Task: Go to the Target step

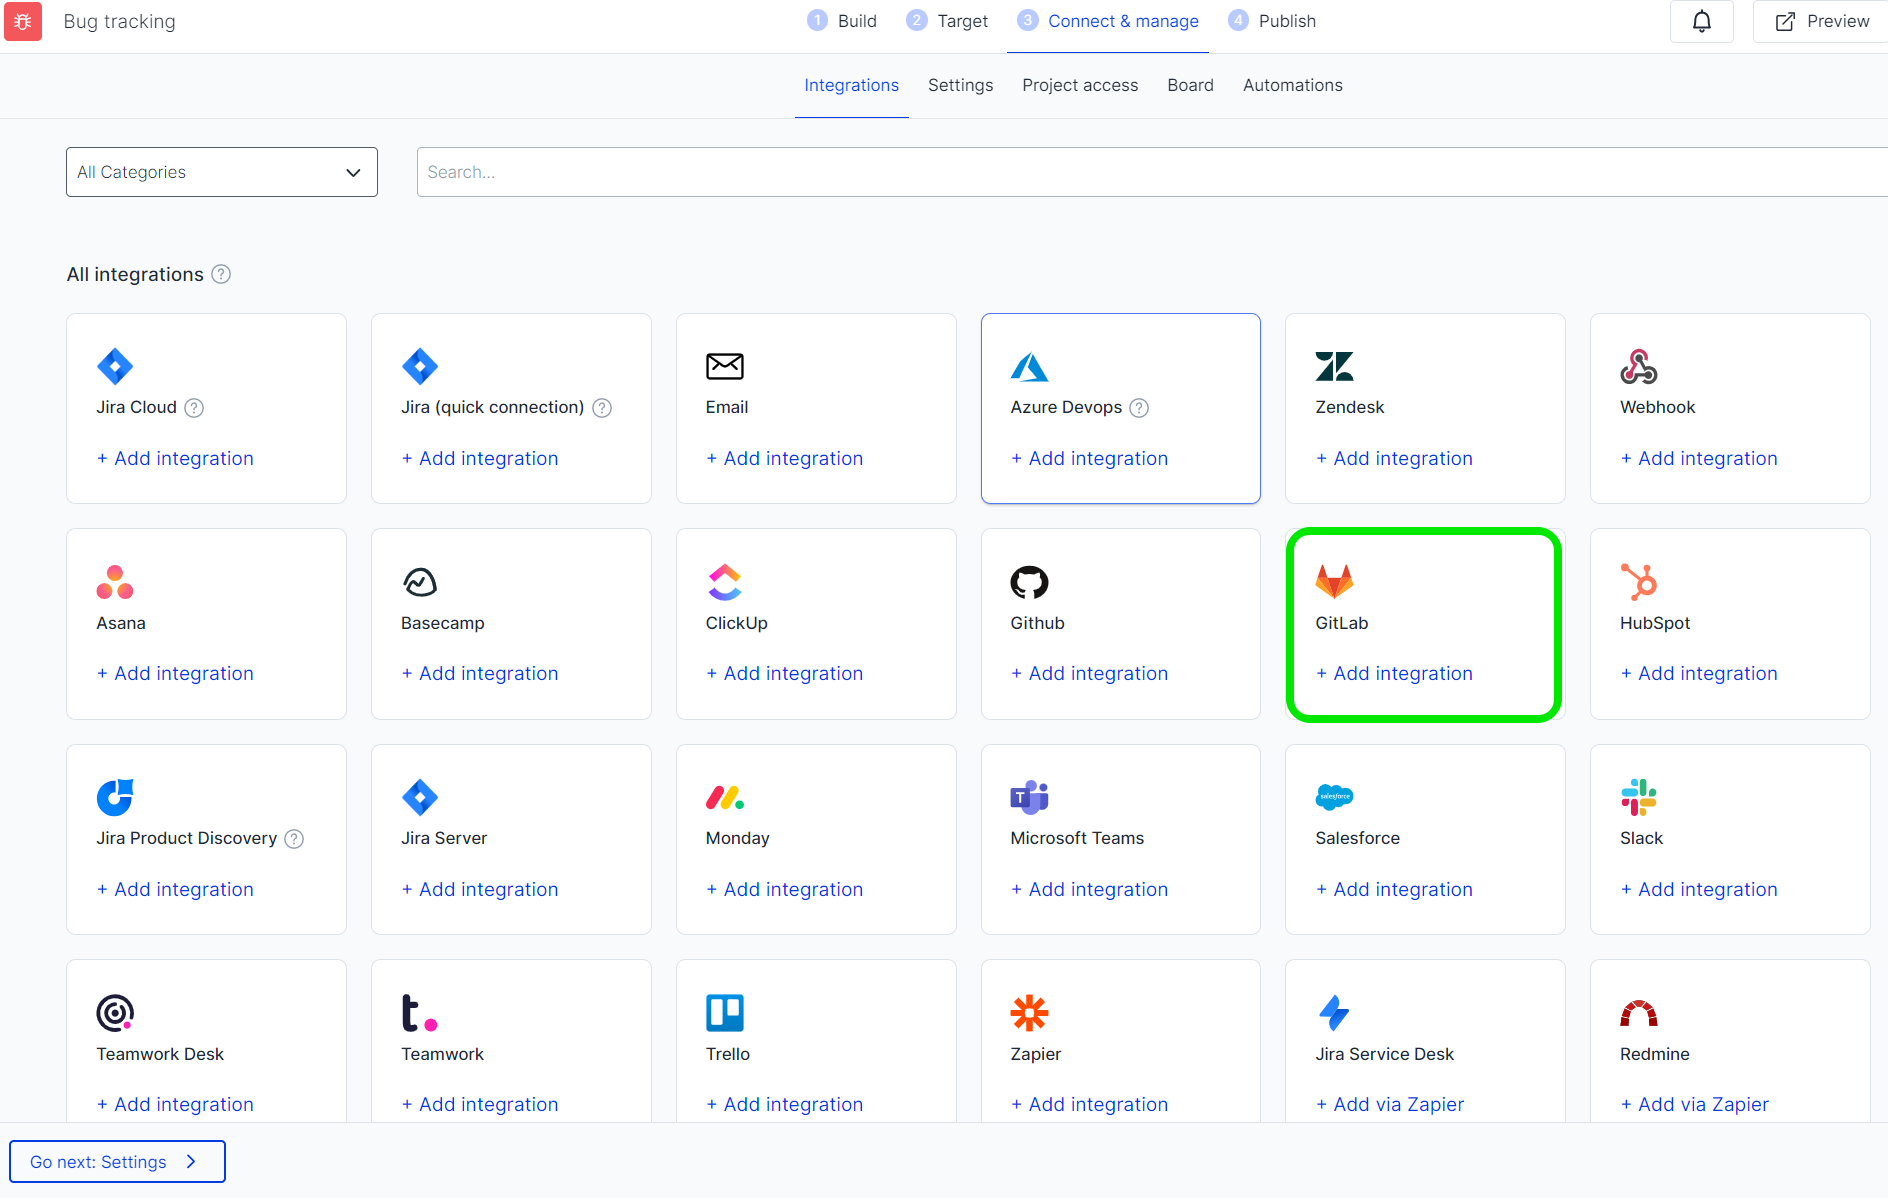Action: [x=947, y=21]
